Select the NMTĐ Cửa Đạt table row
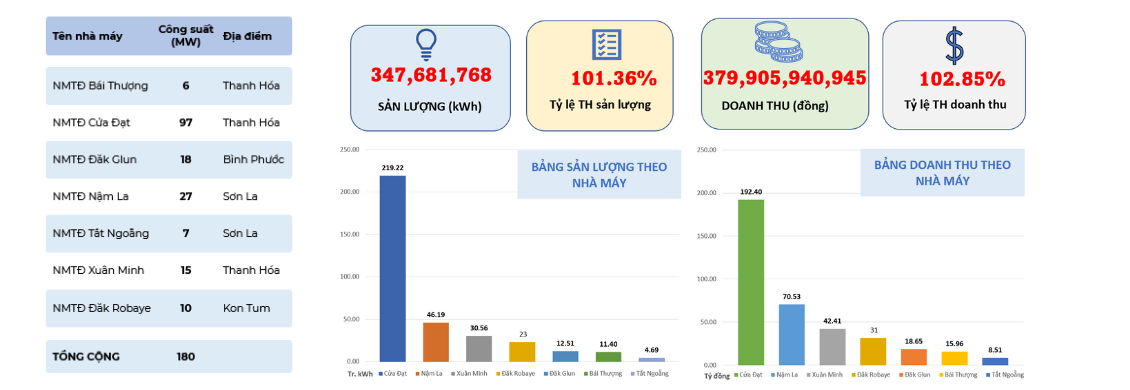This screenshot has height=390, width=1130. (169, 123)
